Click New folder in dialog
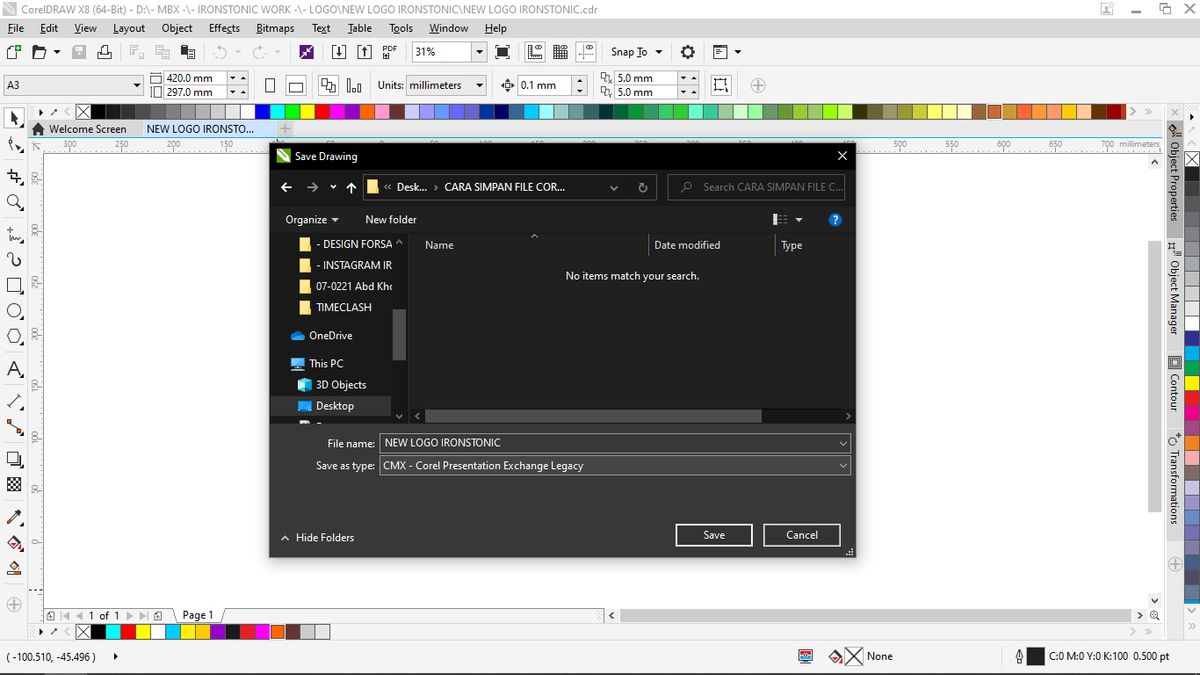 point(391,220)
